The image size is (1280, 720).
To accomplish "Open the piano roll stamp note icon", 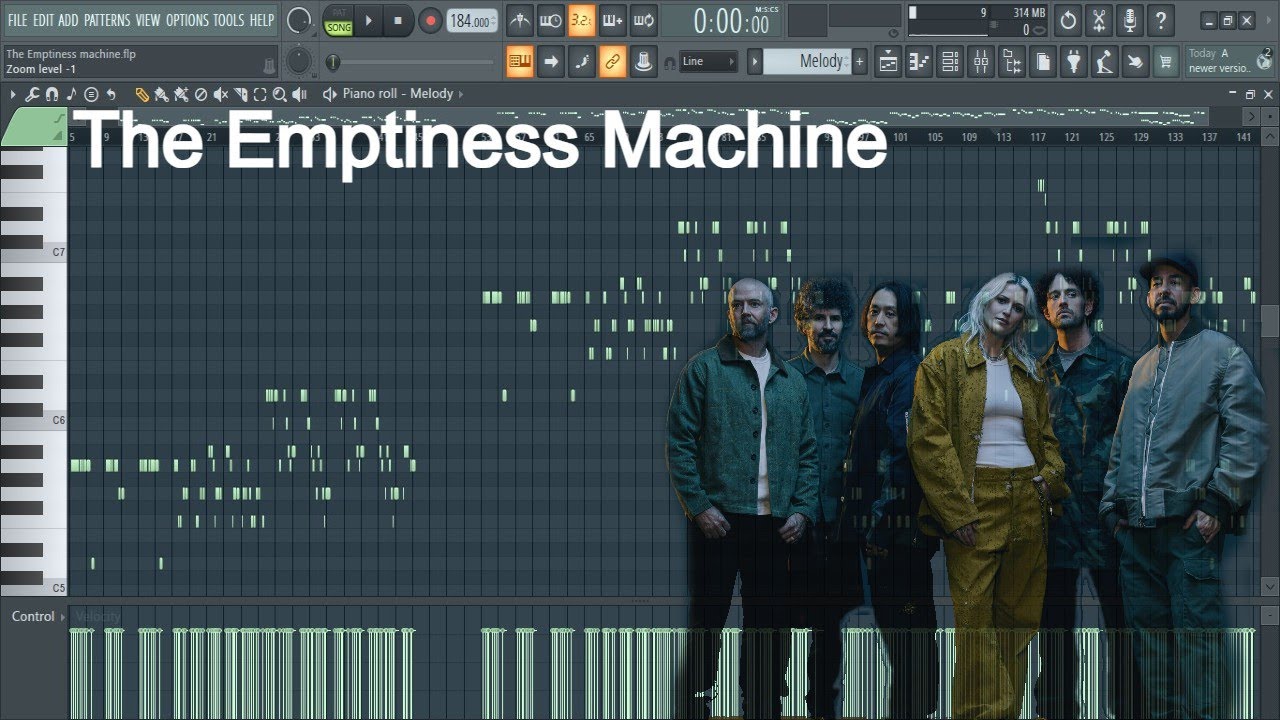I will (x=72, y=94).
